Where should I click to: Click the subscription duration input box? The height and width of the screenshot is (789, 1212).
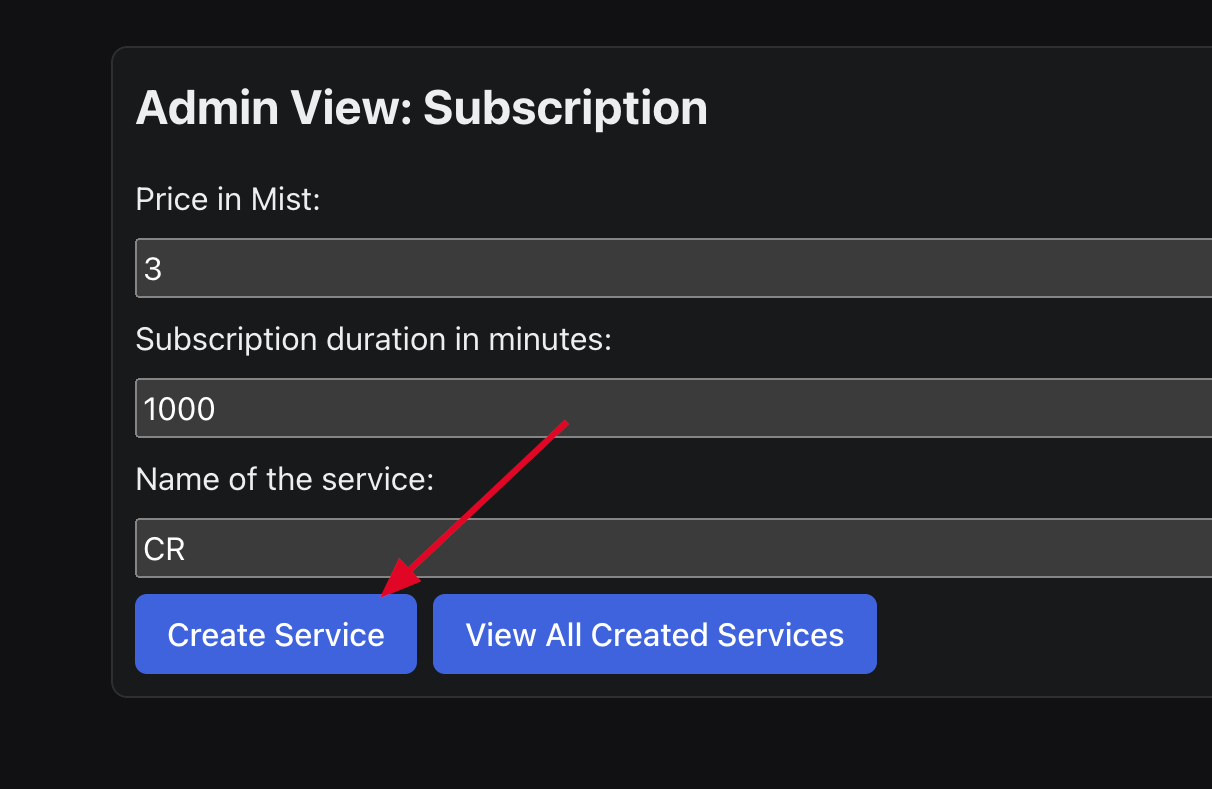[672, 408]
